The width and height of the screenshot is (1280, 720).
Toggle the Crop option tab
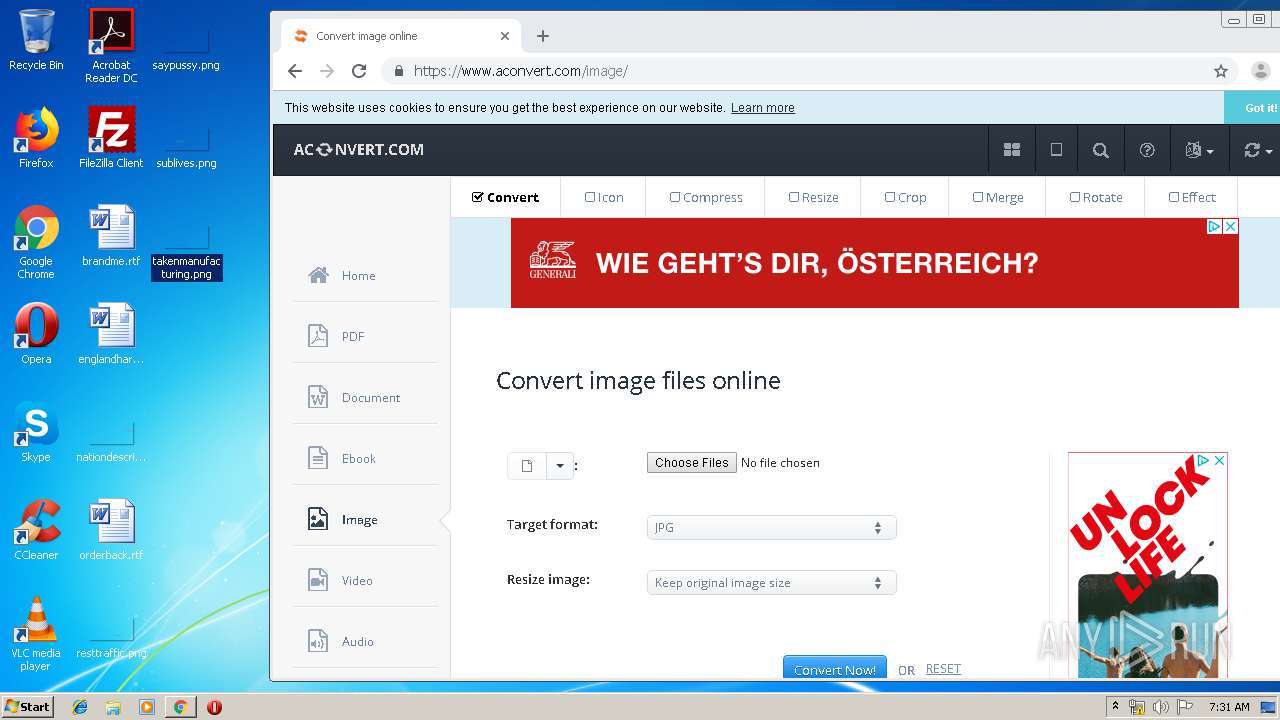(x=905, y=197)
